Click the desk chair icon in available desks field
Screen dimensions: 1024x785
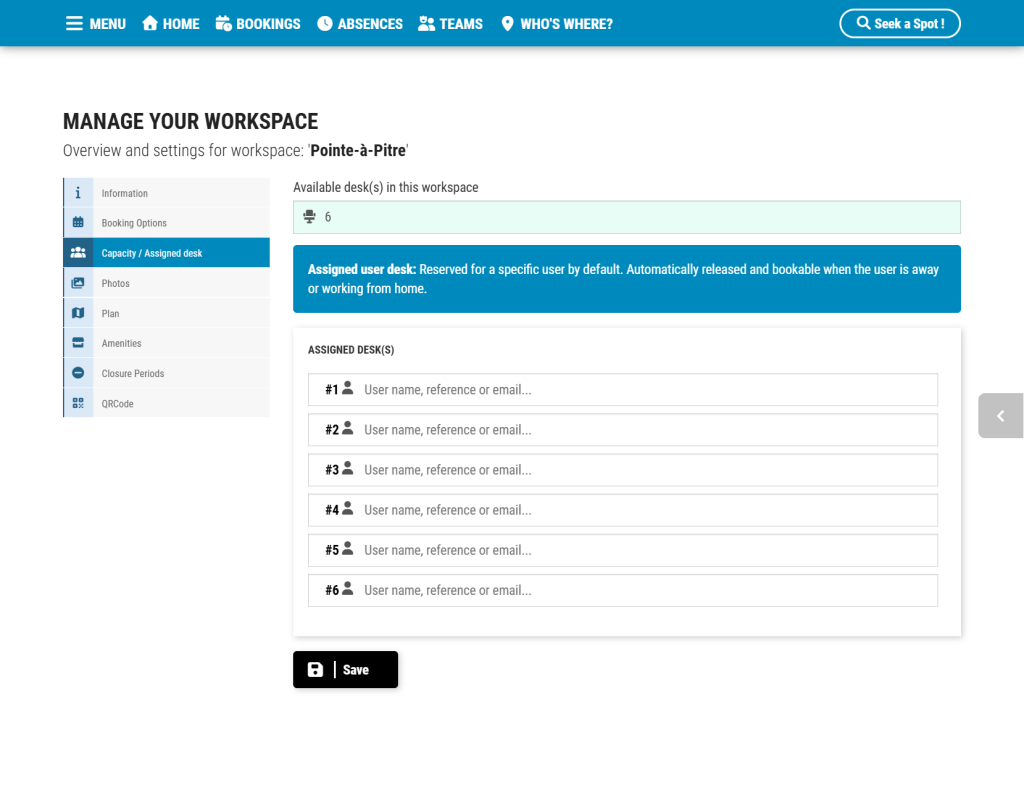pyautogui.click(x=310, y=217)
